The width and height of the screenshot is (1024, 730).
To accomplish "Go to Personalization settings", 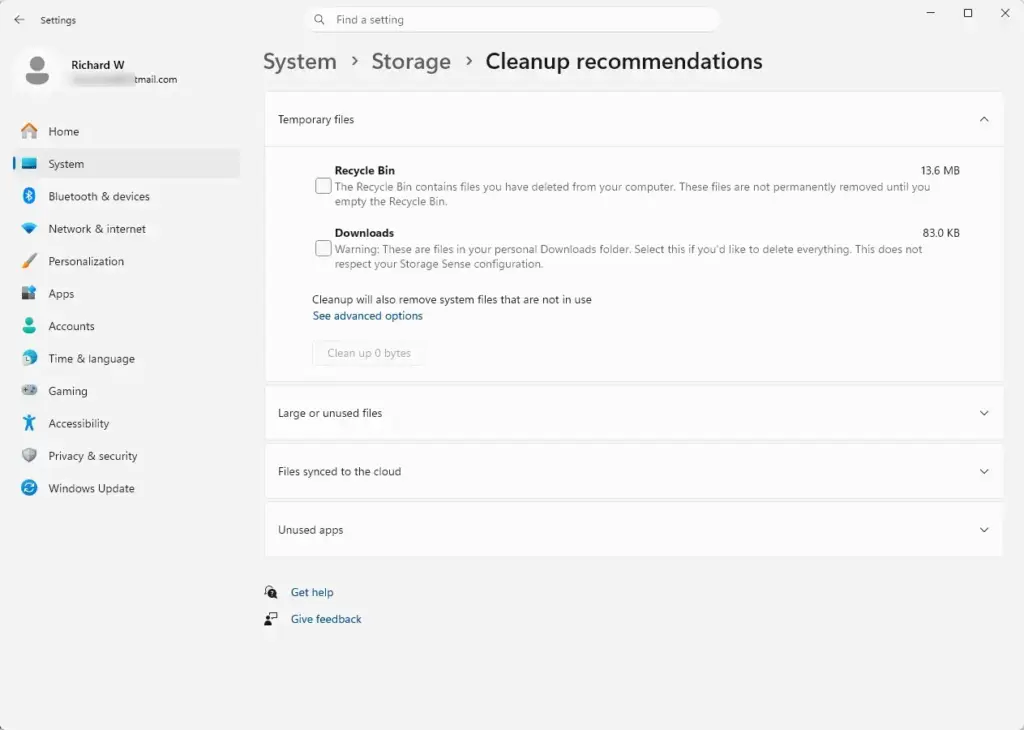I will [x=126, y=261].
